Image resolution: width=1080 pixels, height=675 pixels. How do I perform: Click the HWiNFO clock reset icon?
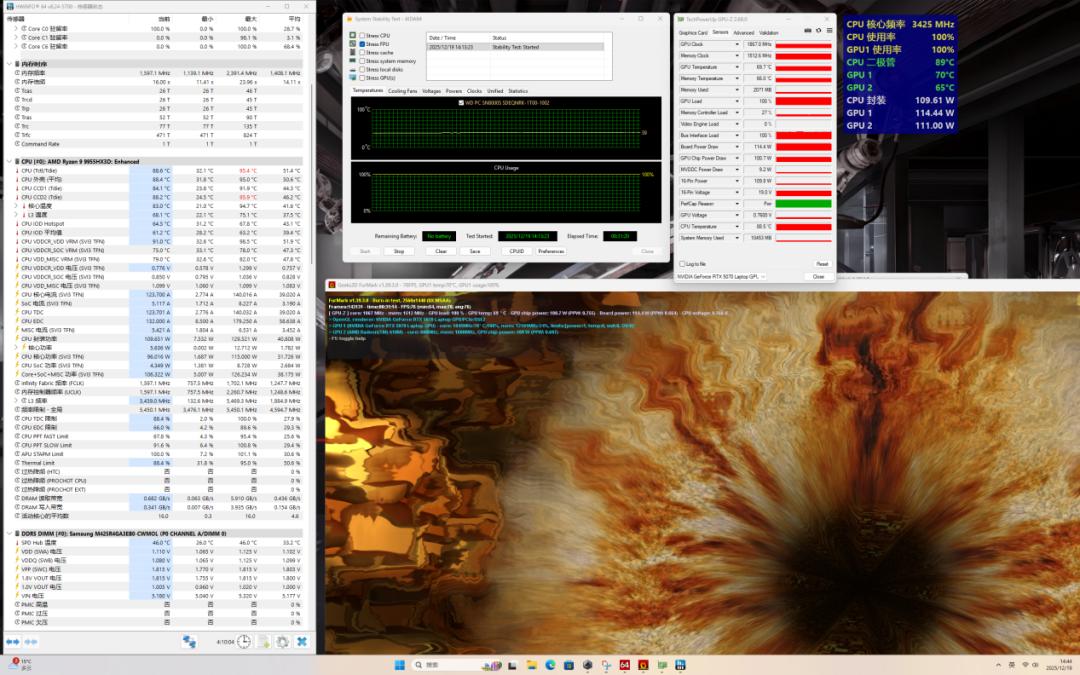(x=243, y=642)
